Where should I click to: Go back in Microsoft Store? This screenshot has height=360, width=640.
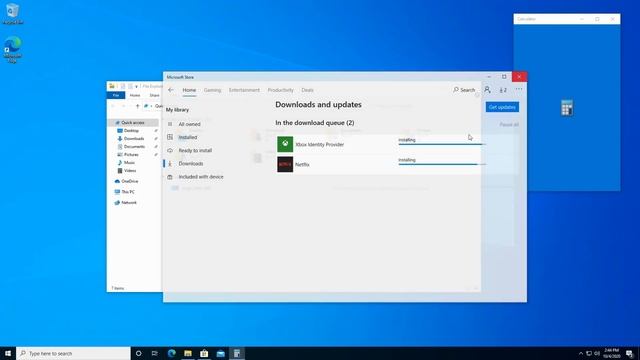point(171,90)
